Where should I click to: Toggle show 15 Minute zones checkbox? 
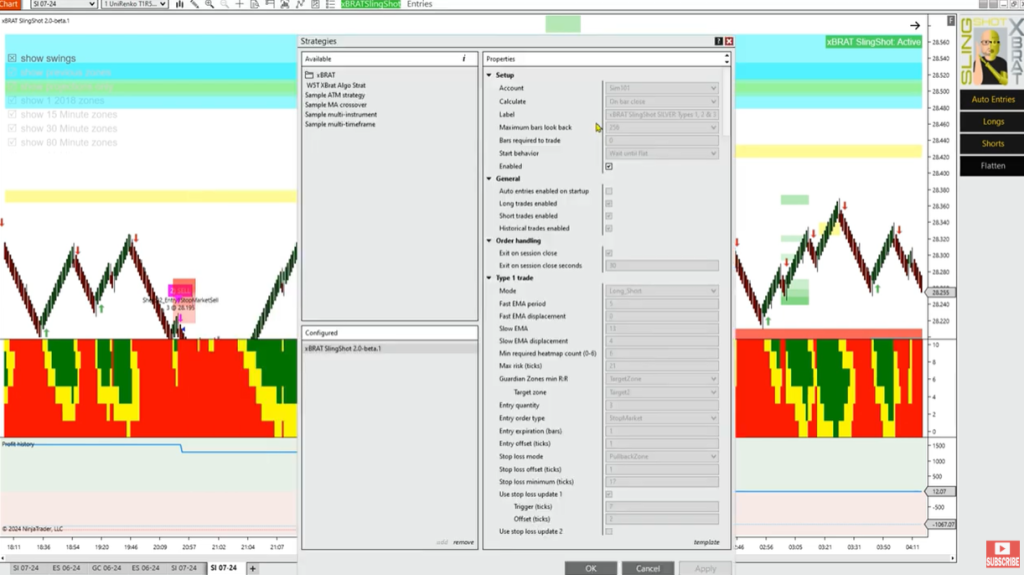pyautogui.click(x=12, y=114)
